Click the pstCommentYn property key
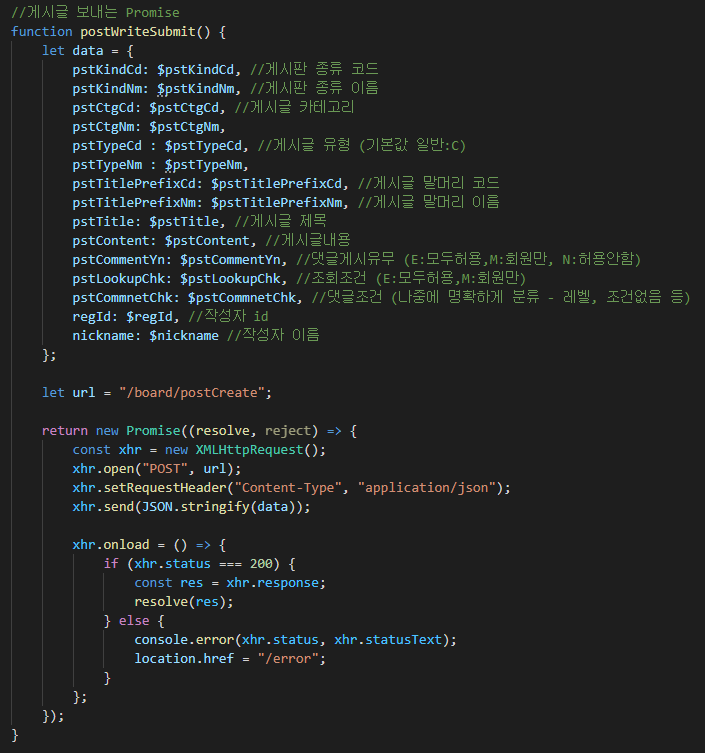Viewport: 705px width, 753px height. (x=119, y=260)
